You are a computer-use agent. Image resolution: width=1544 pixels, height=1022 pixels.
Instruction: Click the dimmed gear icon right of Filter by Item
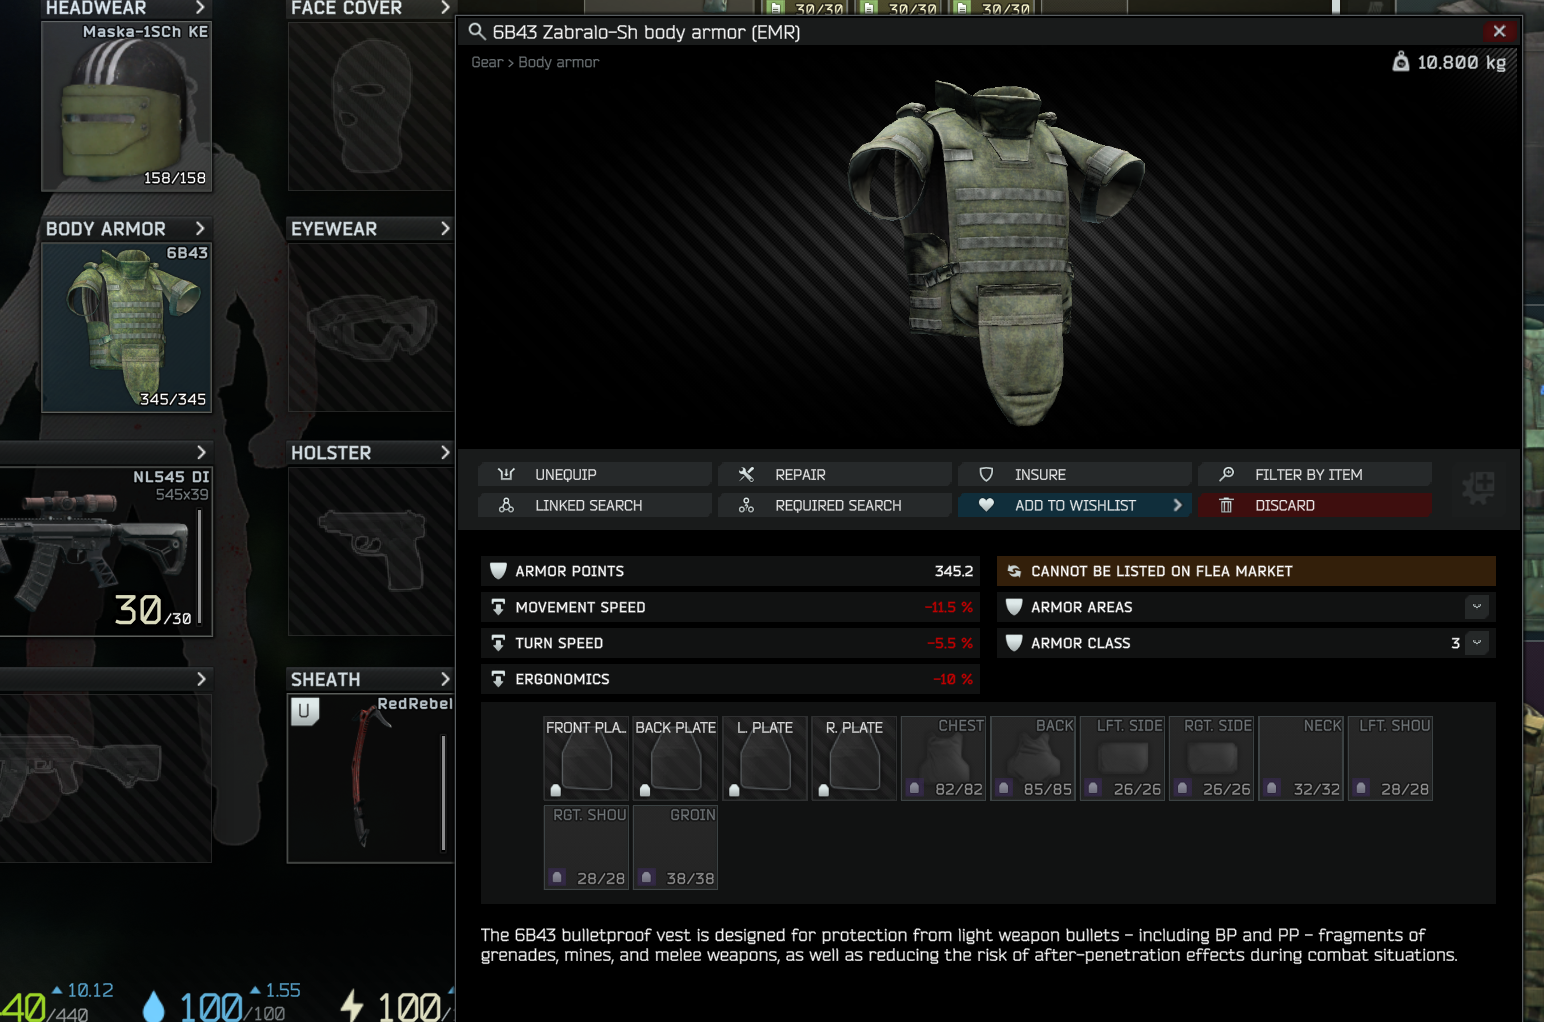(x=1478, y=487)
